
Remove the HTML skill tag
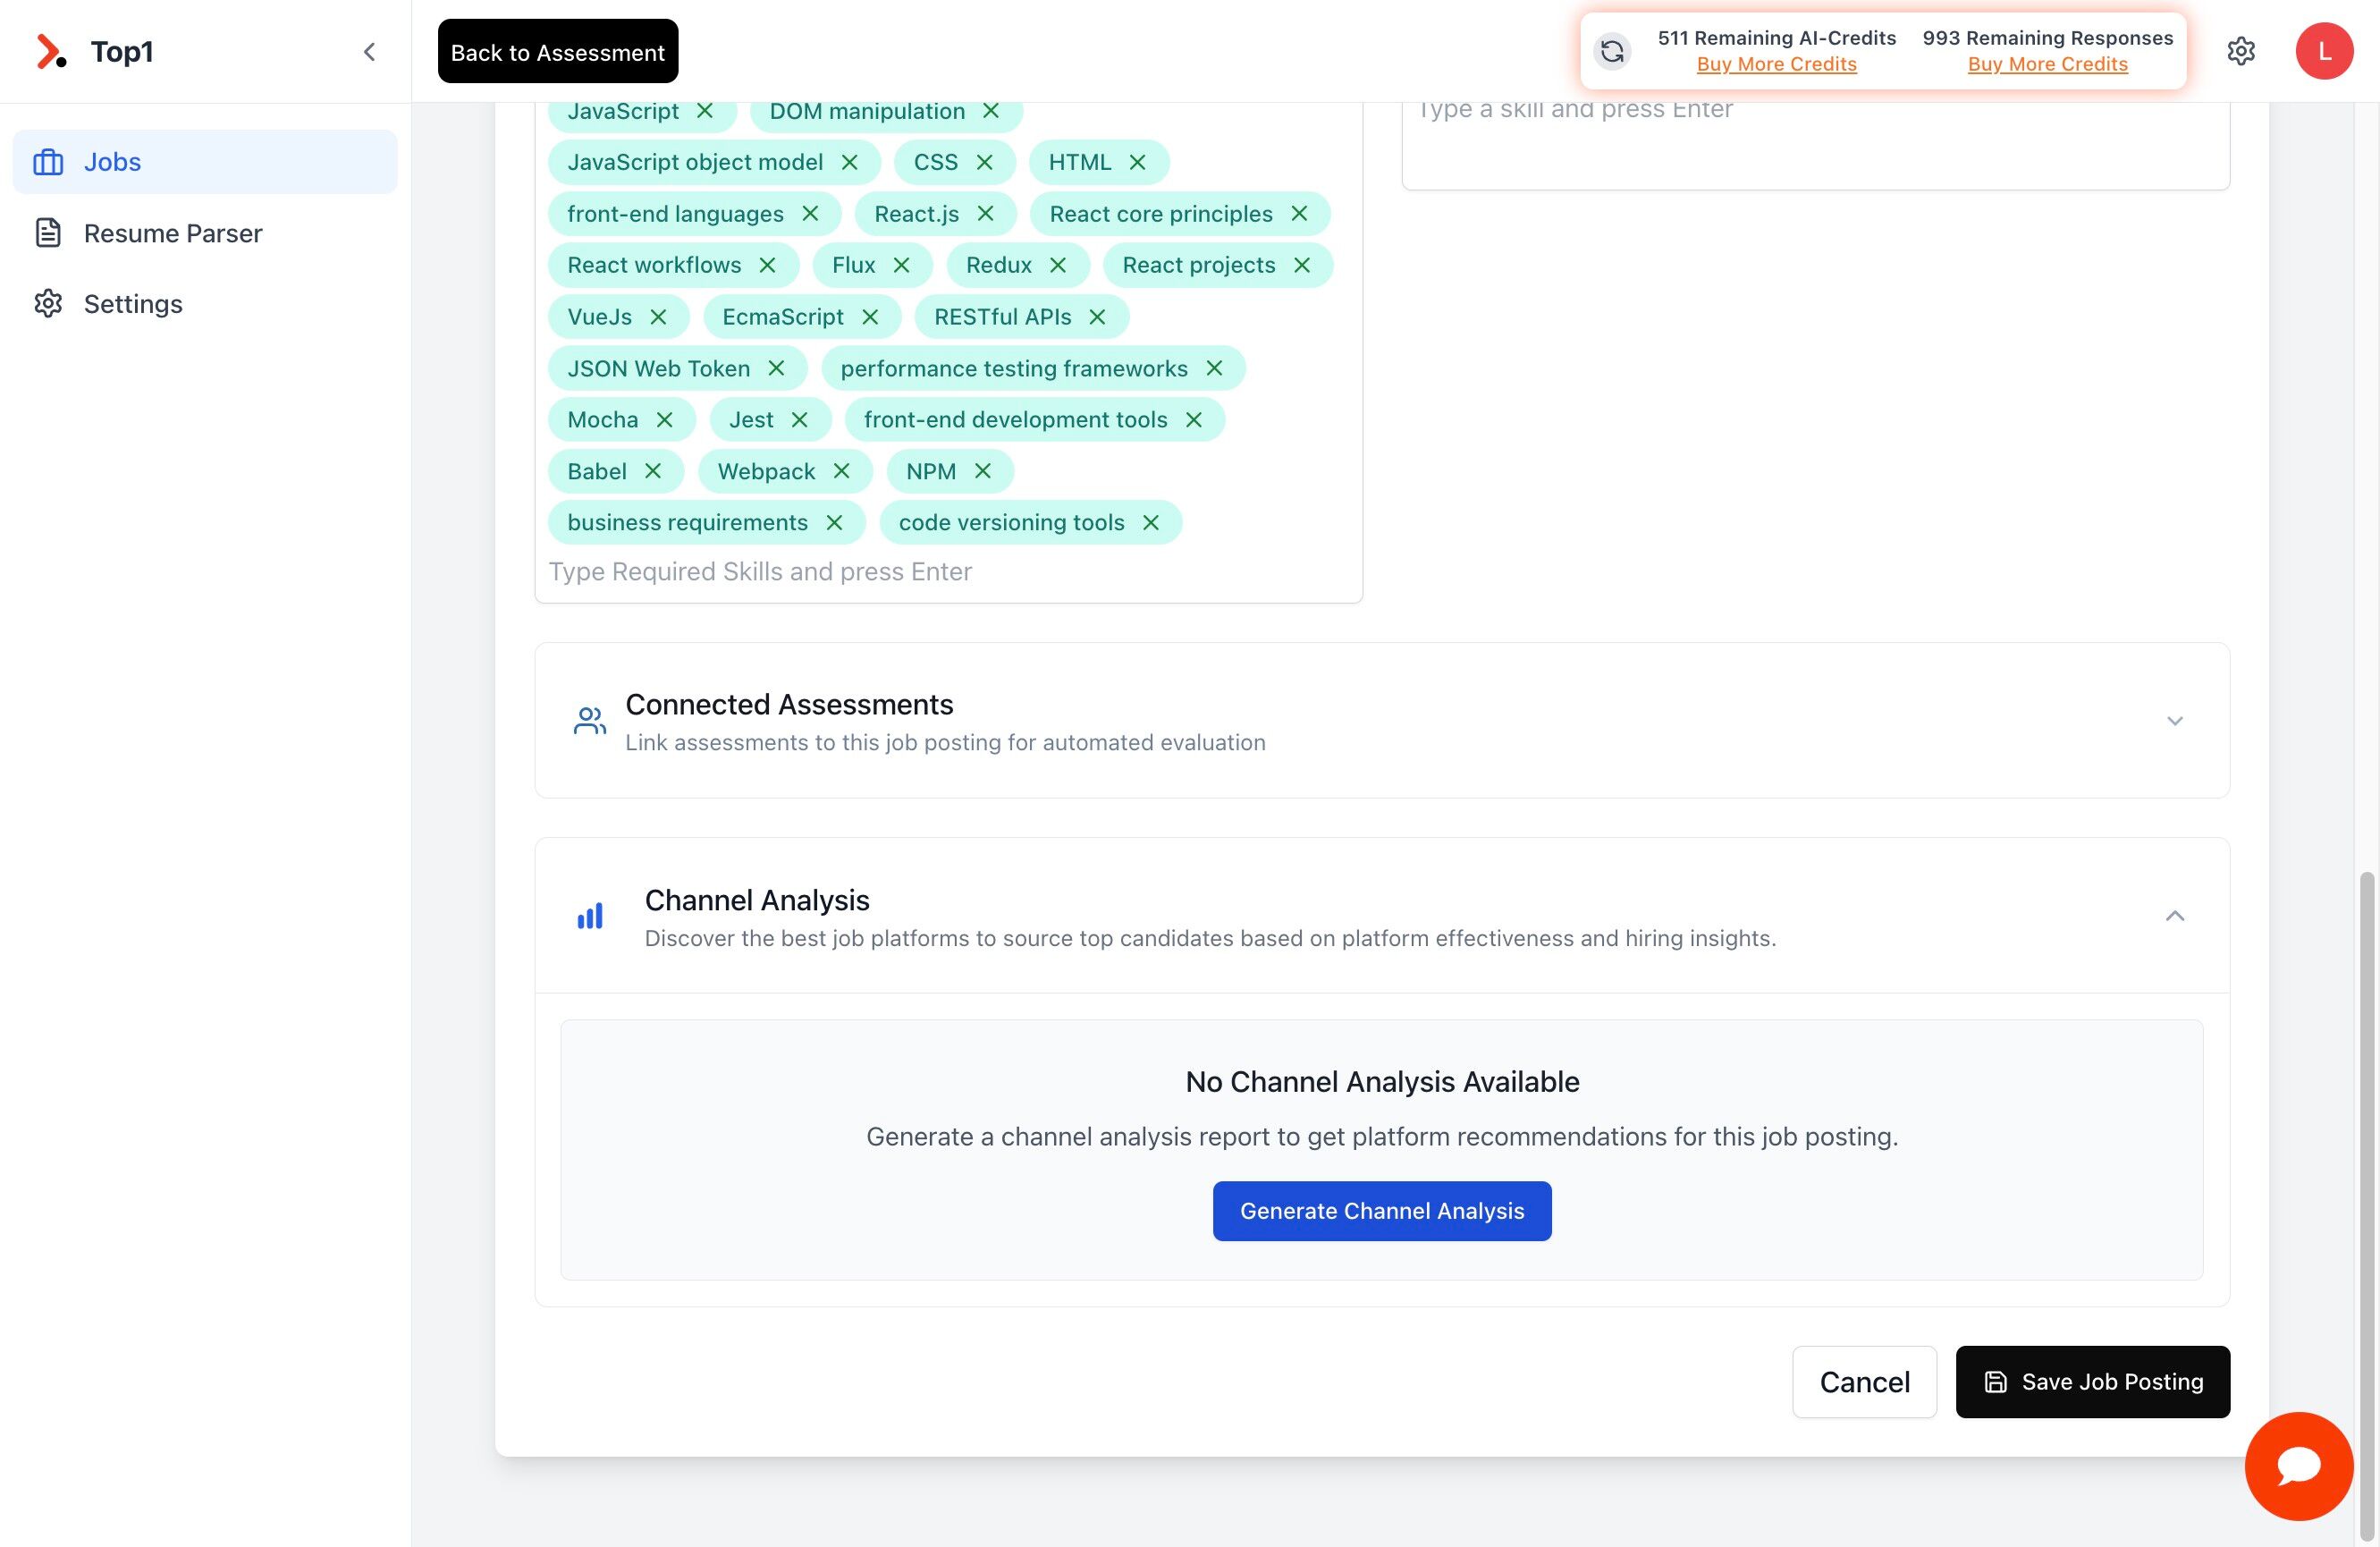[x=1138, y=162]
